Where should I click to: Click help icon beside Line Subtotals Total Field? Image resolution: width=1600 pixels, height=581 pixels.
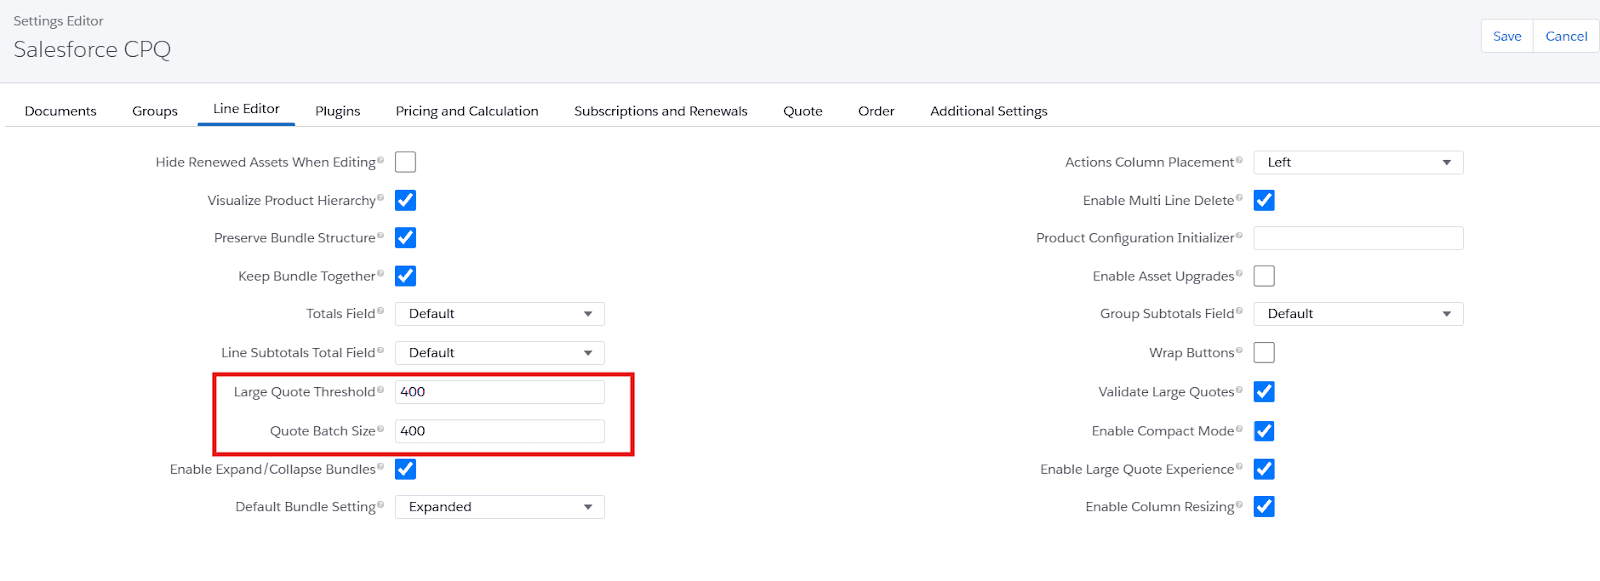(380, 350)
